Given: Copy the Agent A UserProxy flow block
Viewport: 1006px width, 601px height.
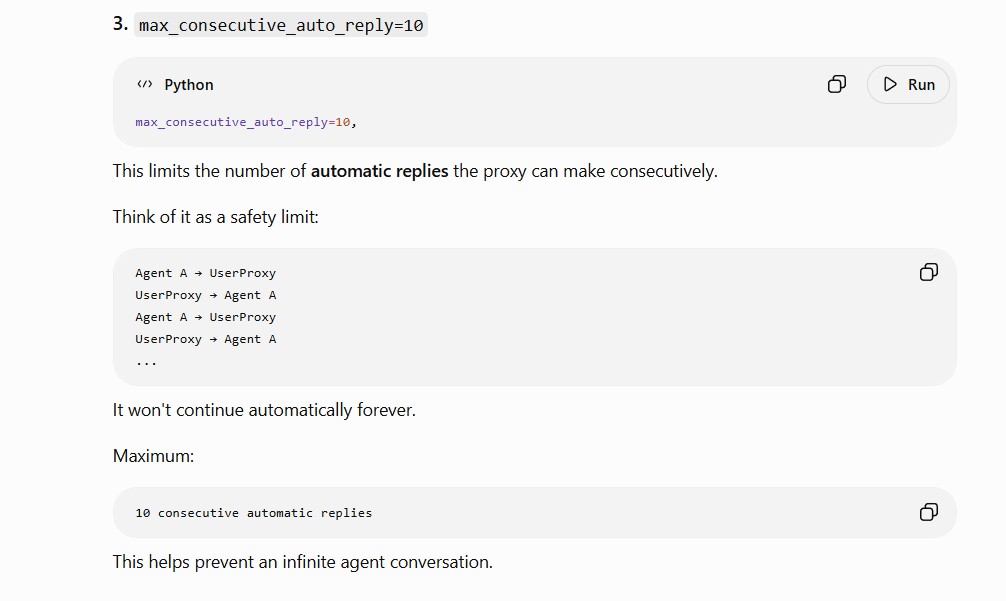Looking at the screenshot, I should point(928,272).
